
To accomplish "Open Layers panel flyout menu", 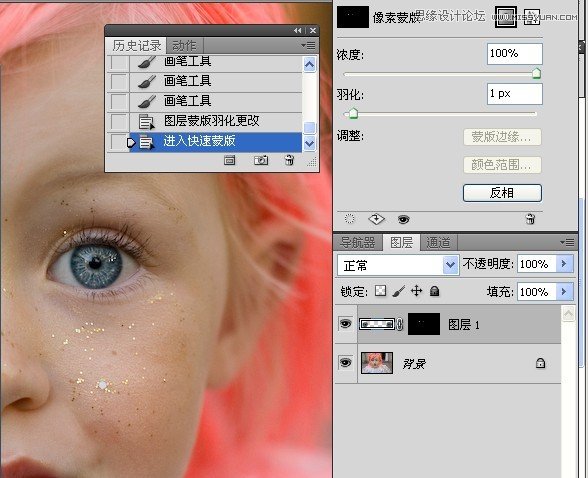I will [x=567, y=243].
